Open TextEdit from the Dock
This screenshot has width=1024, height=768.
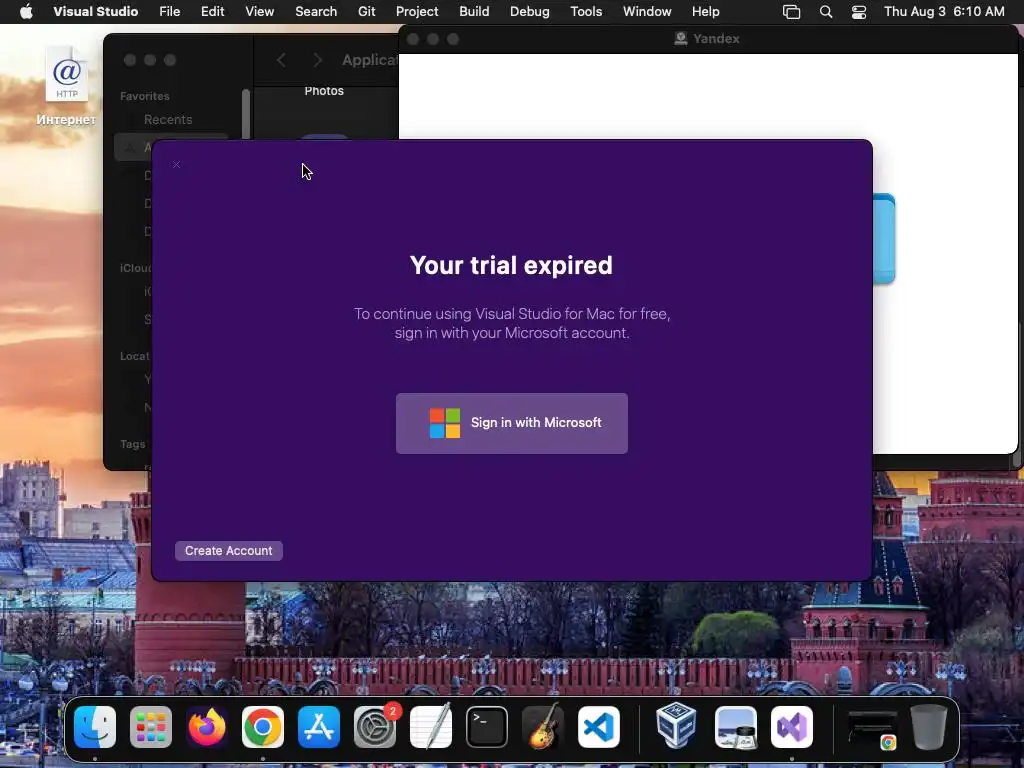(x=431, y=727)
